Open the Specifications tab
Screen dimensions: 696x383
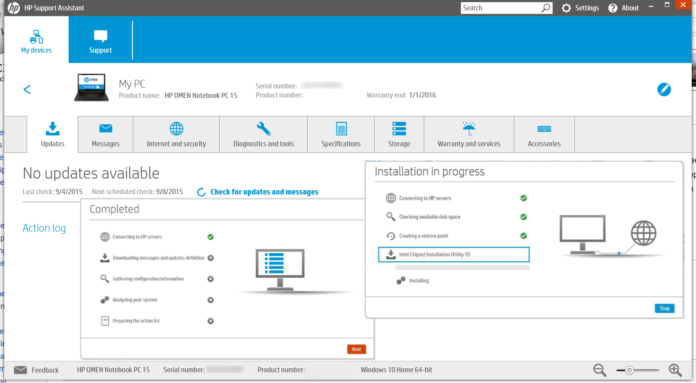[x=341, y=134]
